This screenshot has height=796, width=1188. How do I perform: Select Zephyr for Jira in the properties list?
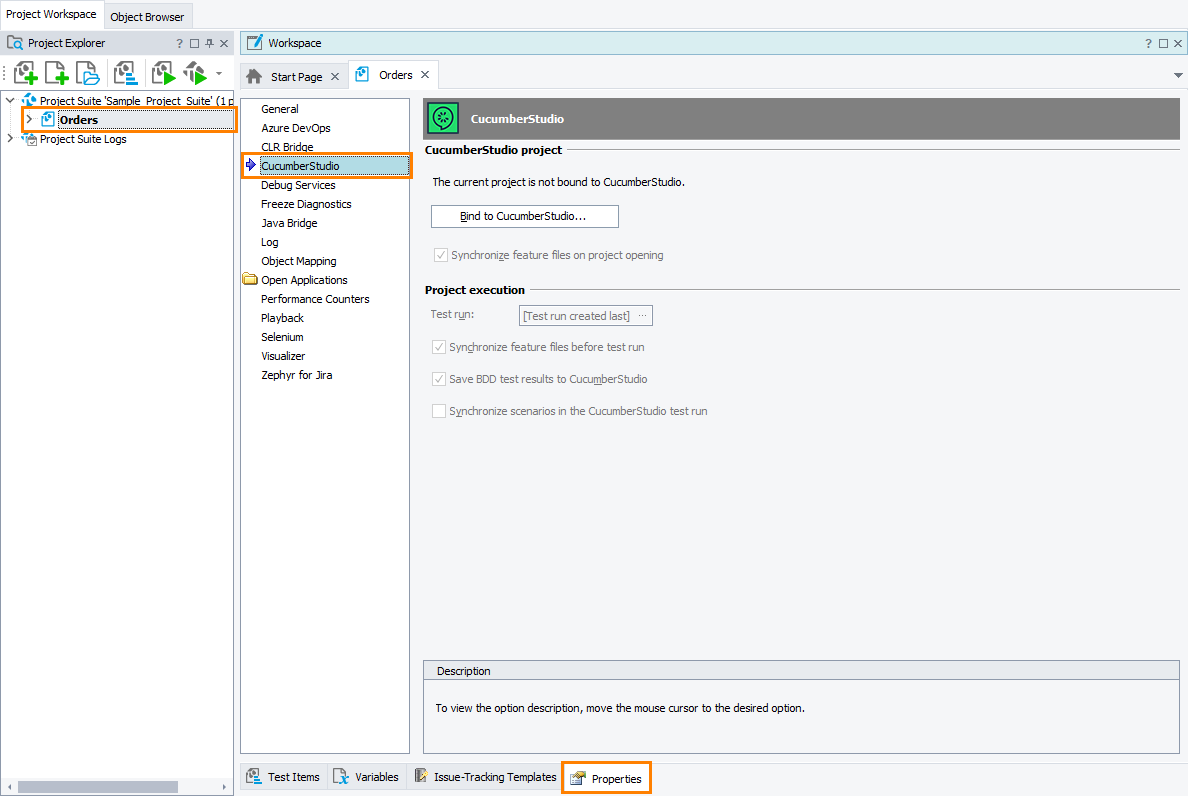[296, 375]
